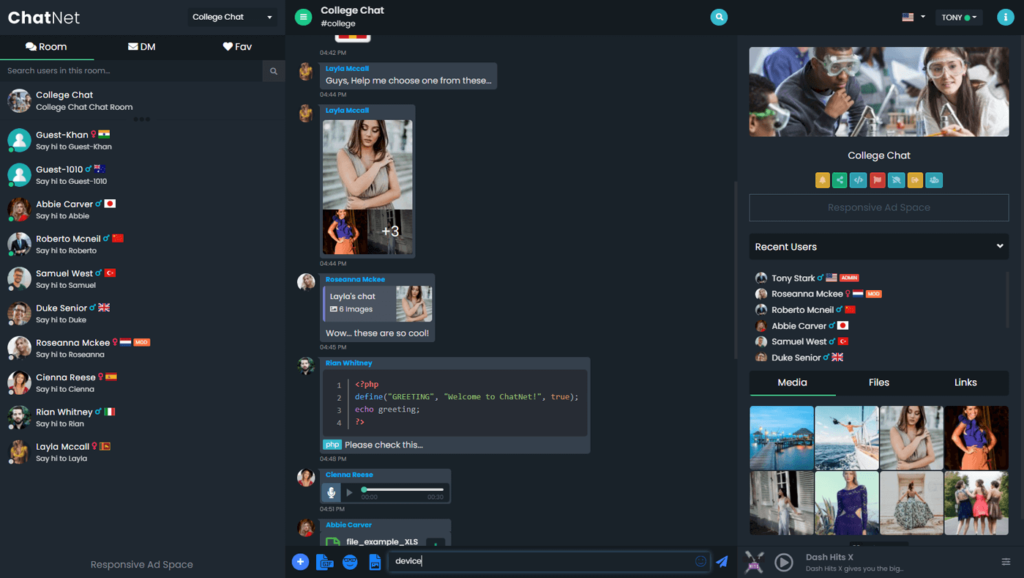
Task: Open the teal search icon in the chat header
Action: 719,17
